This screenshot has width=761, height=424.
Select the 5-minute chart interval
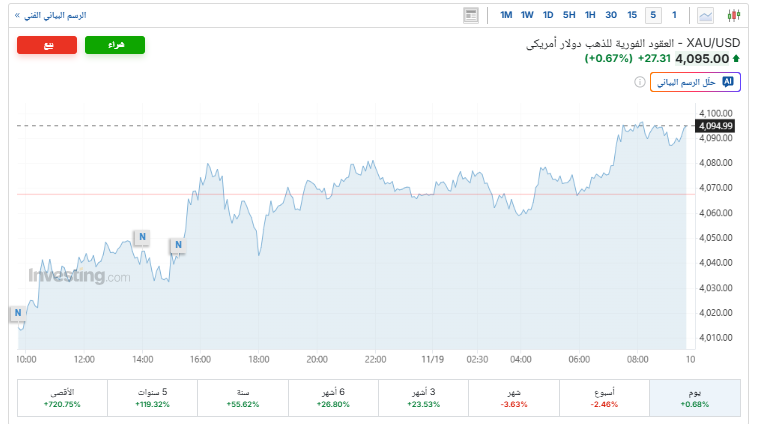point(653,15)
